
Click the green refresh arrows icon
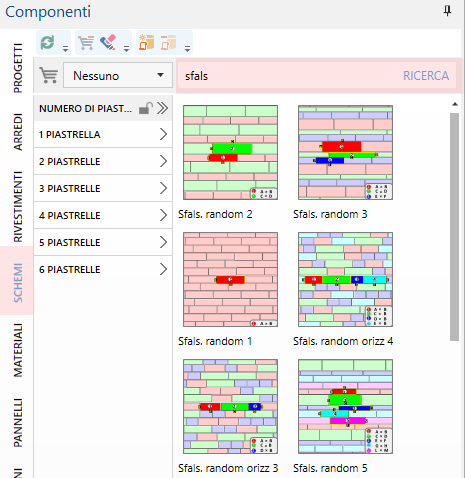click(x=47, y=43)
